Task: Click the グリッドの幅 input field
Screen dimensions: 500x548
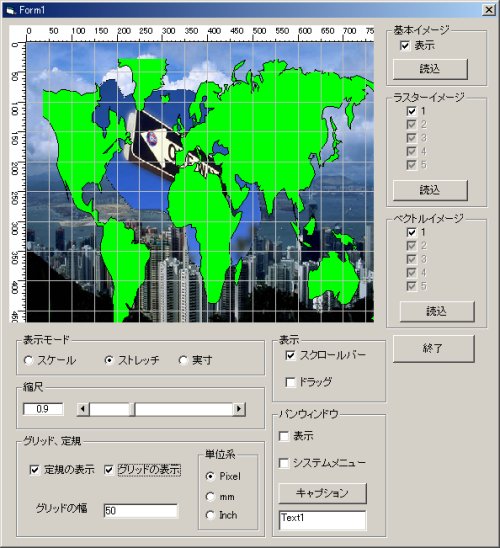Action: [x=141, y=511]
